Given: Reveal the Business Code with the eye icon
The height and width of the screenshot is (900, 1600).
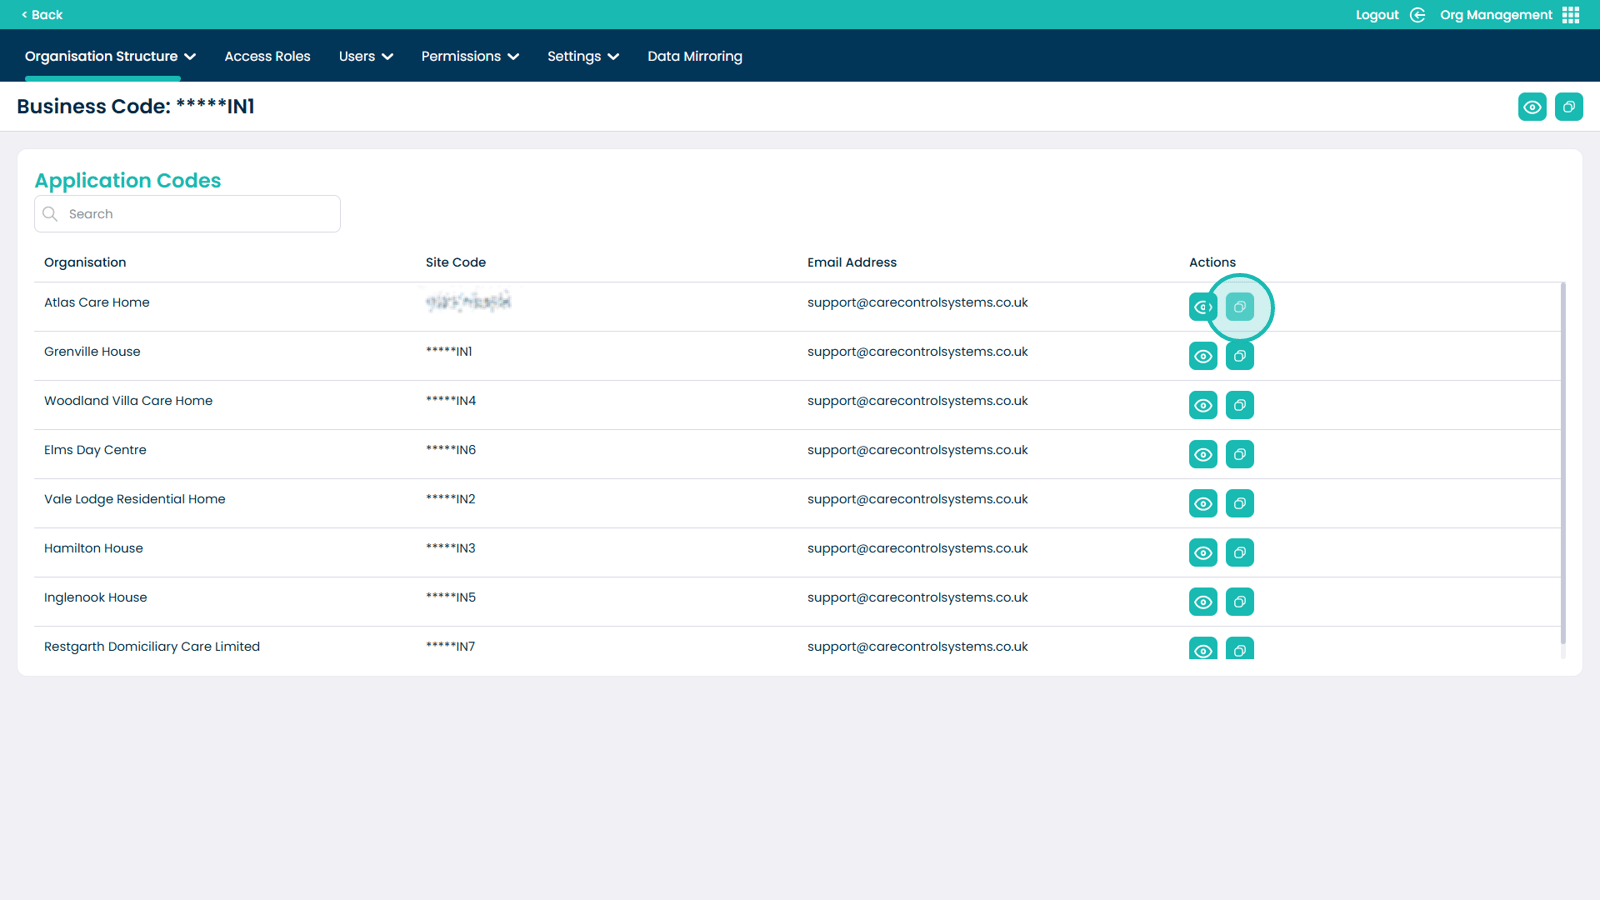Looking at the screenshot, I should coord(1531,107).
